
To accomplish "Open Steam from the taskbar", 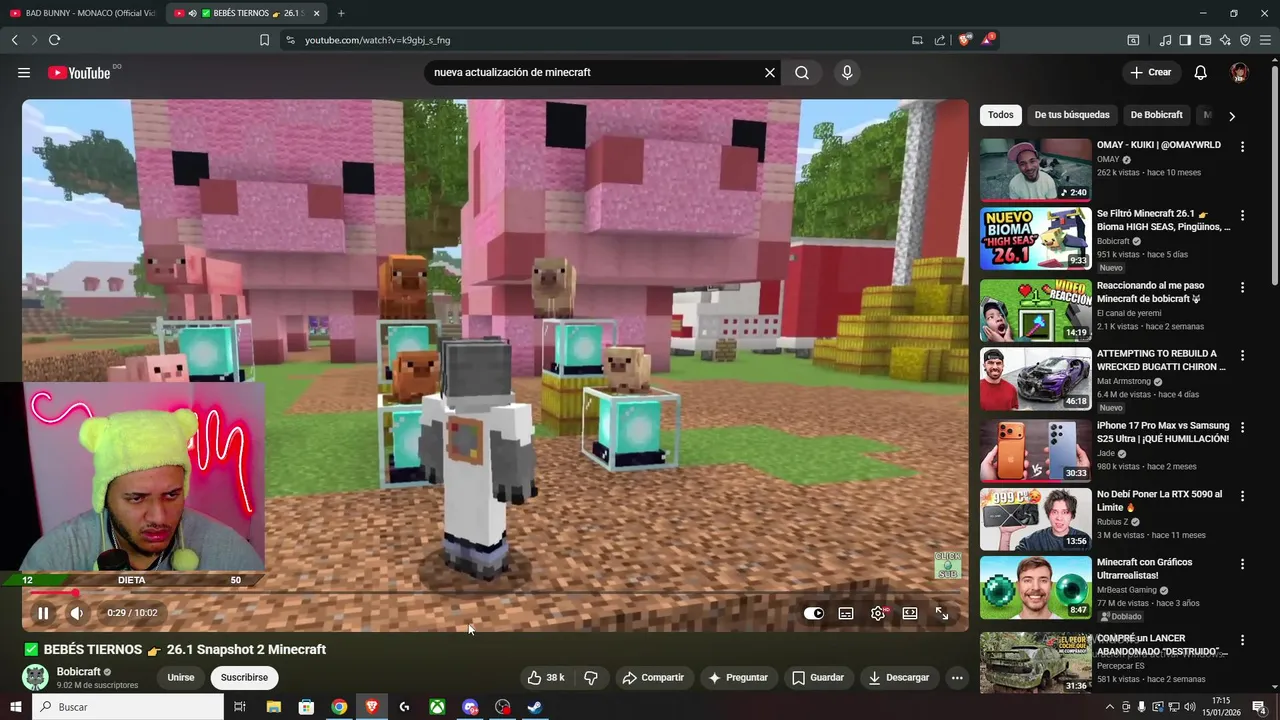I will point(535,707).
